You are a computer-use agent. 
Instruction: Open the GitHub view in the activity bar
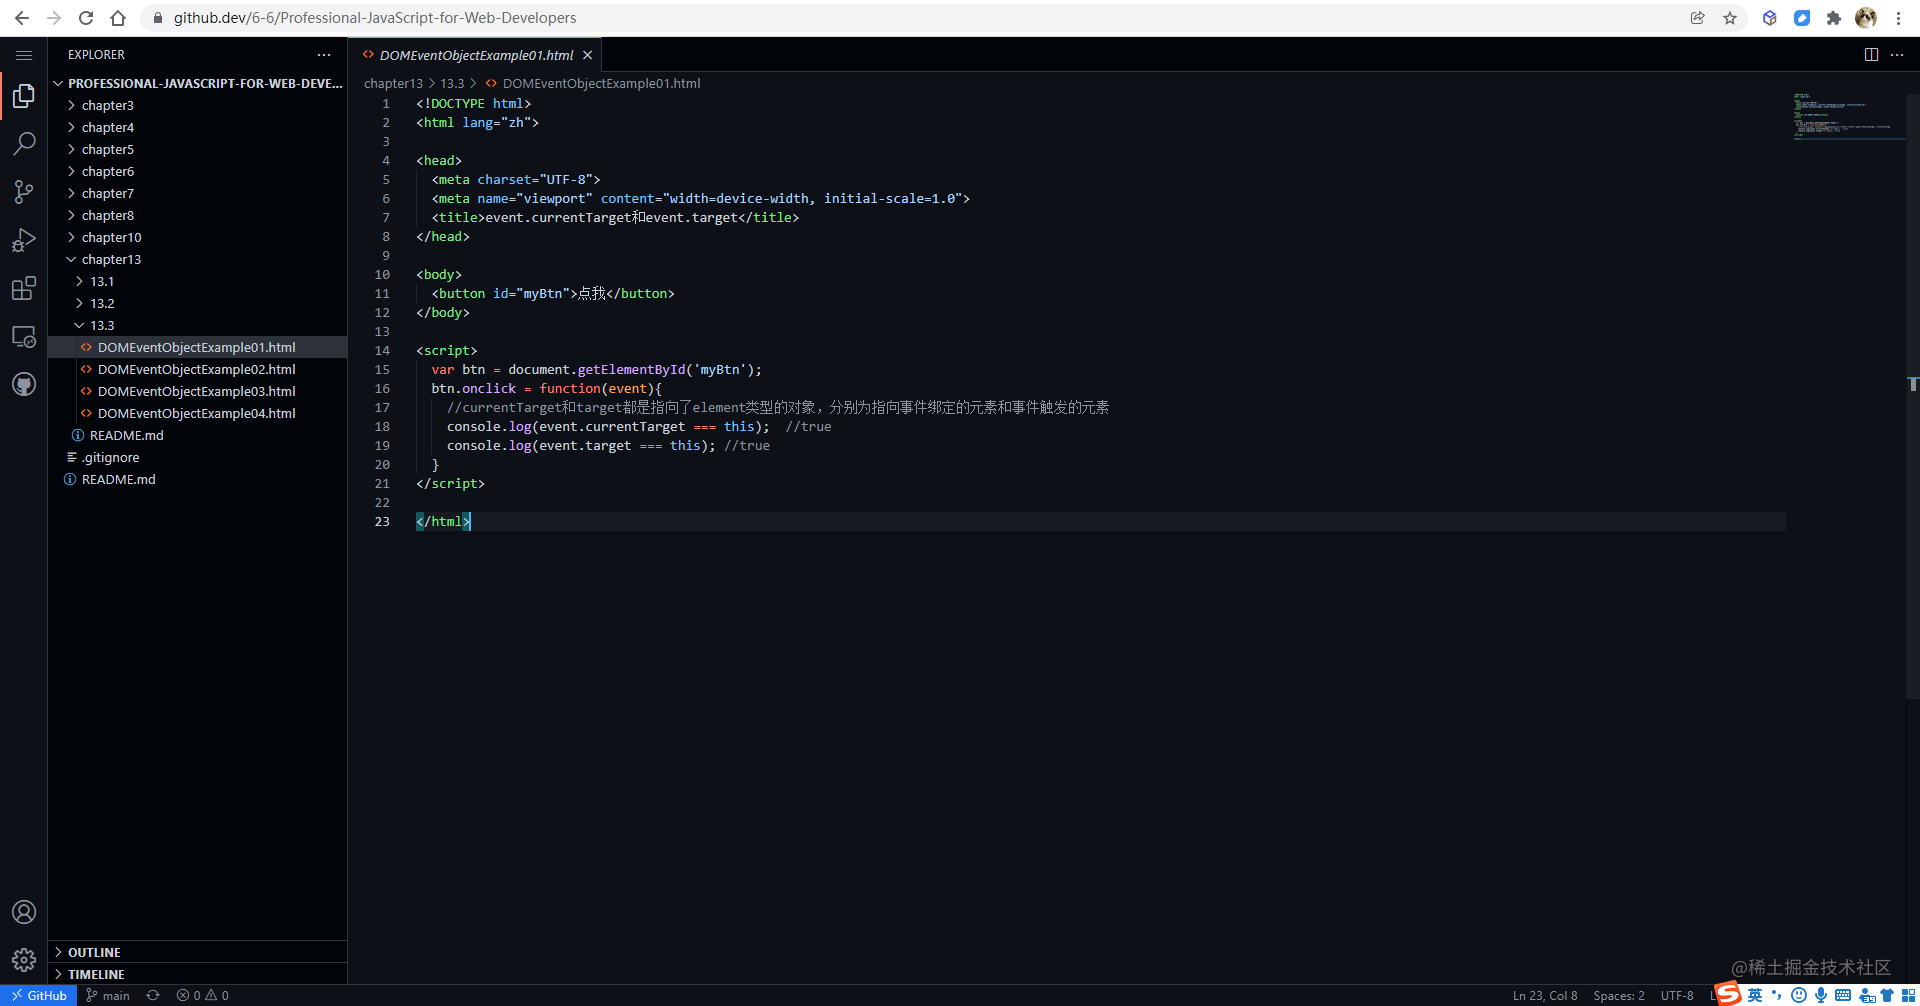(24, 384)
